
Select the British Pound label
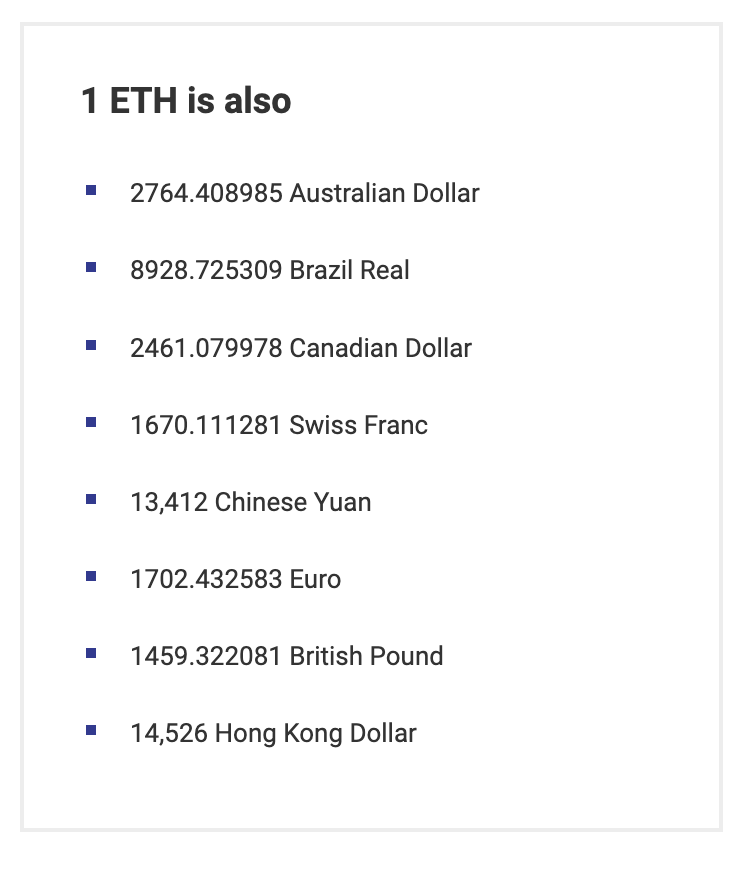coord(366,656)
